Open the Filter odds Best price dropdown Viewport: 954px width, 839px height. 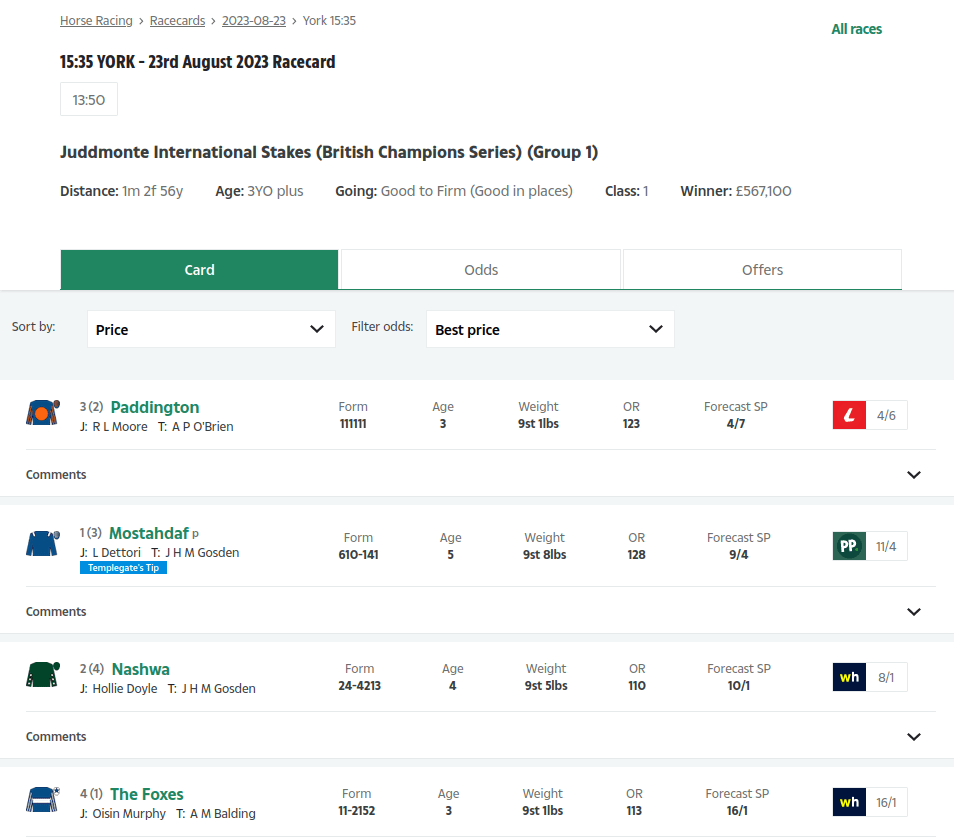(x=550, y=329)
